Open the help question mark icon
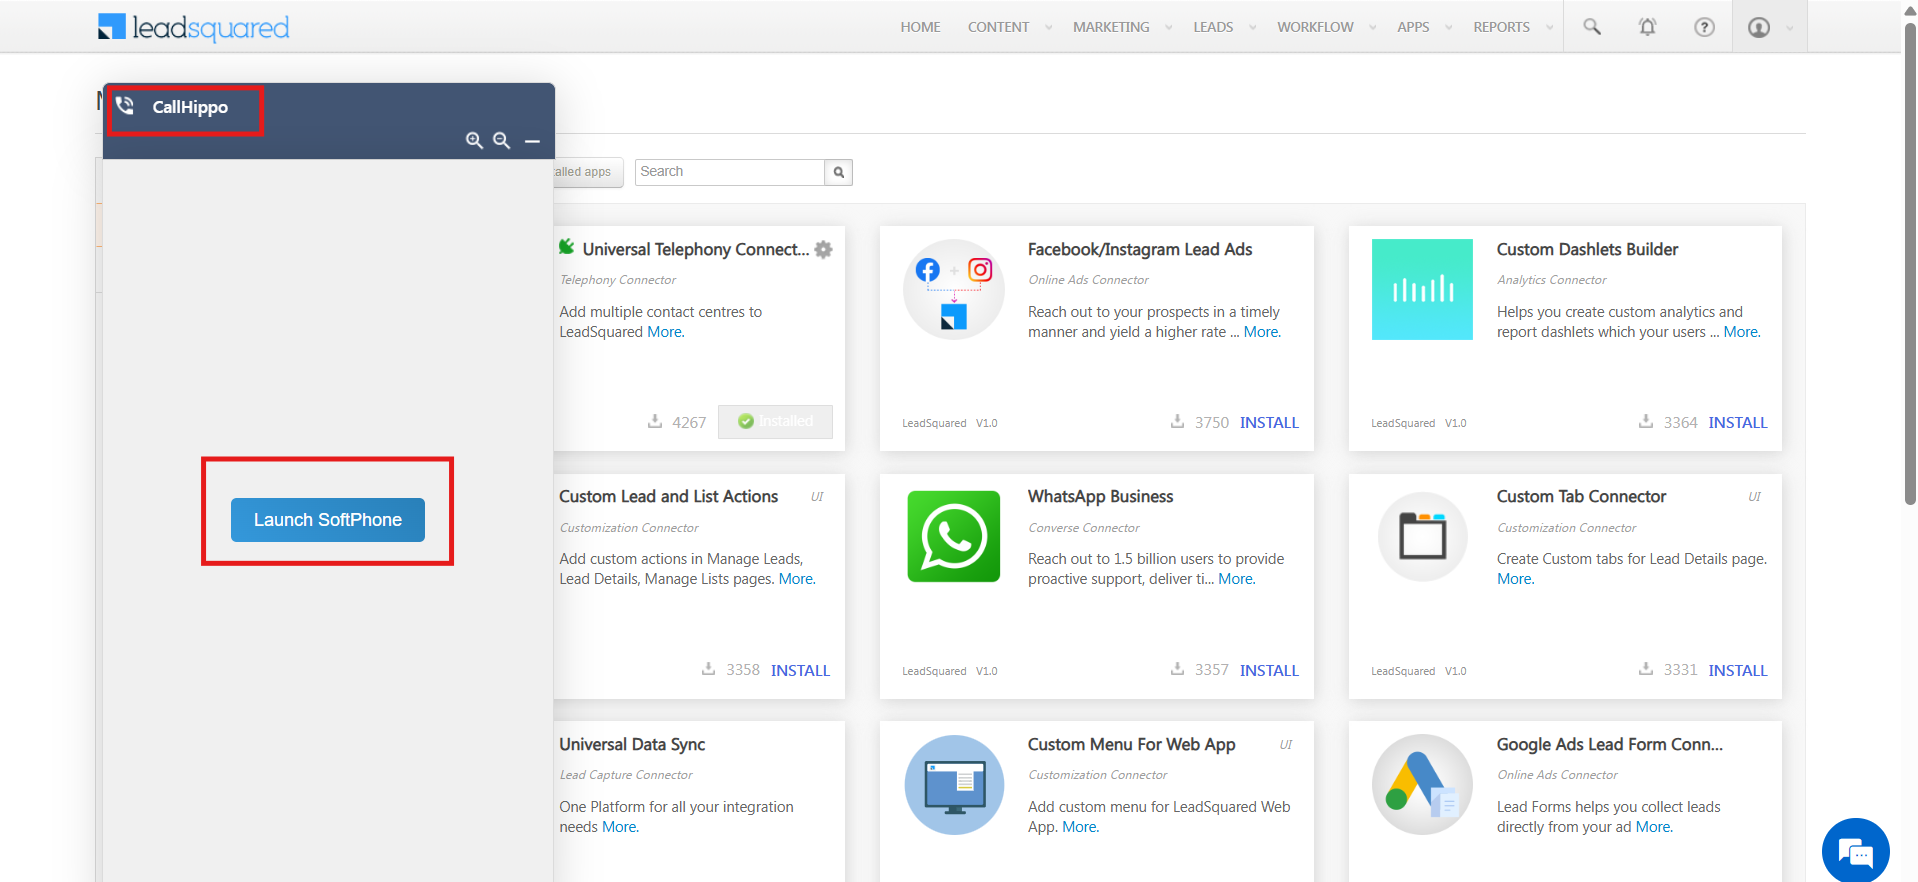 click(1704, 27)
